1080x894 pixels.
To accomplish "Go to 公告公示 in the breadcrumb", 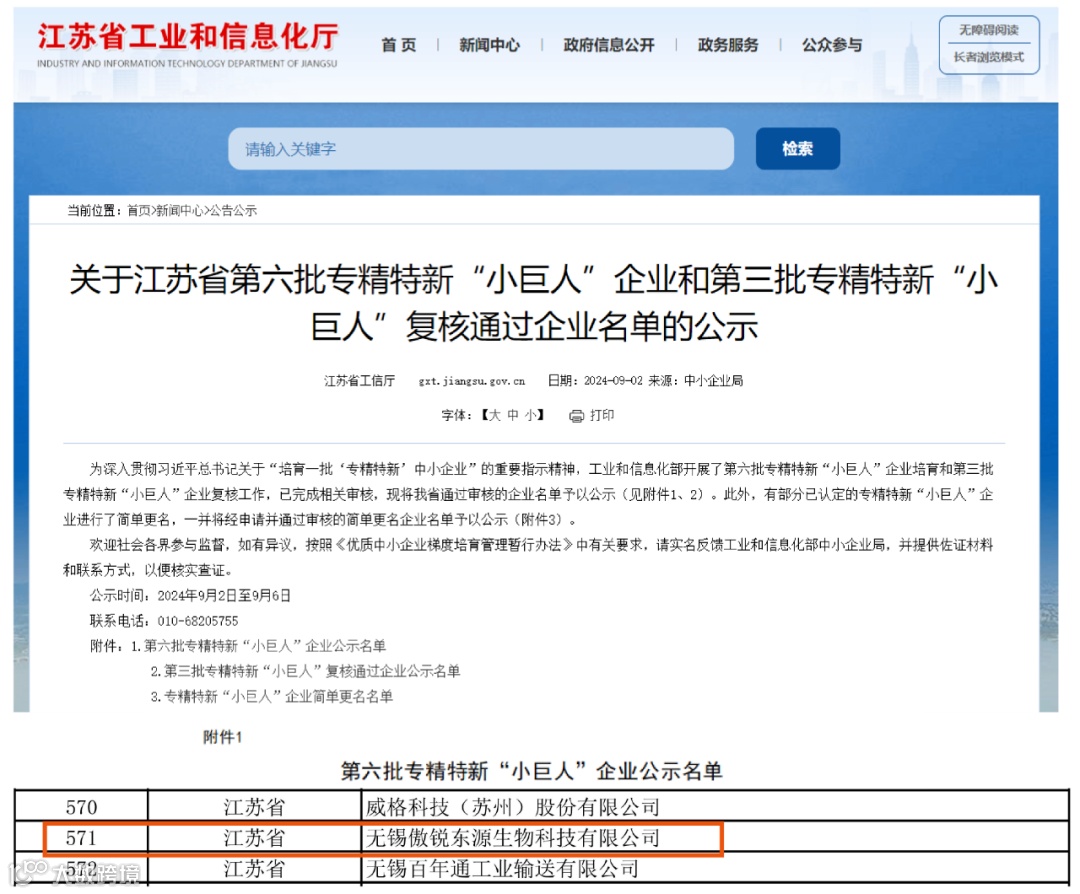I will 233,211.
